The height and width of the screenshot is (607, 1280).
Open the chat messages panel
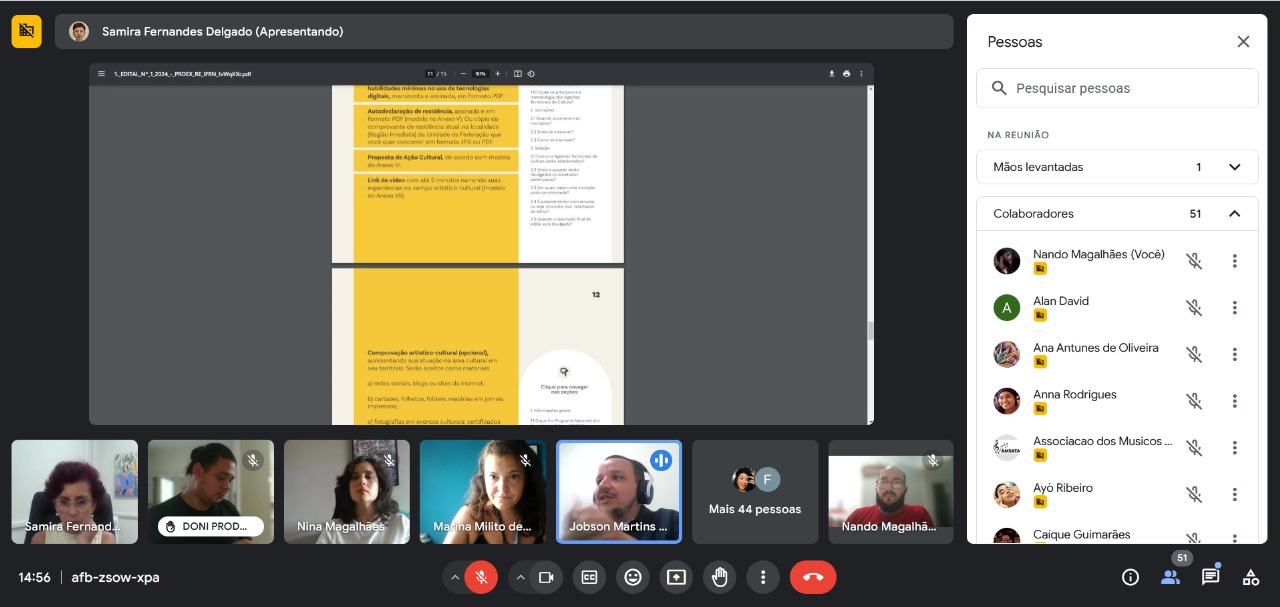1210,577
